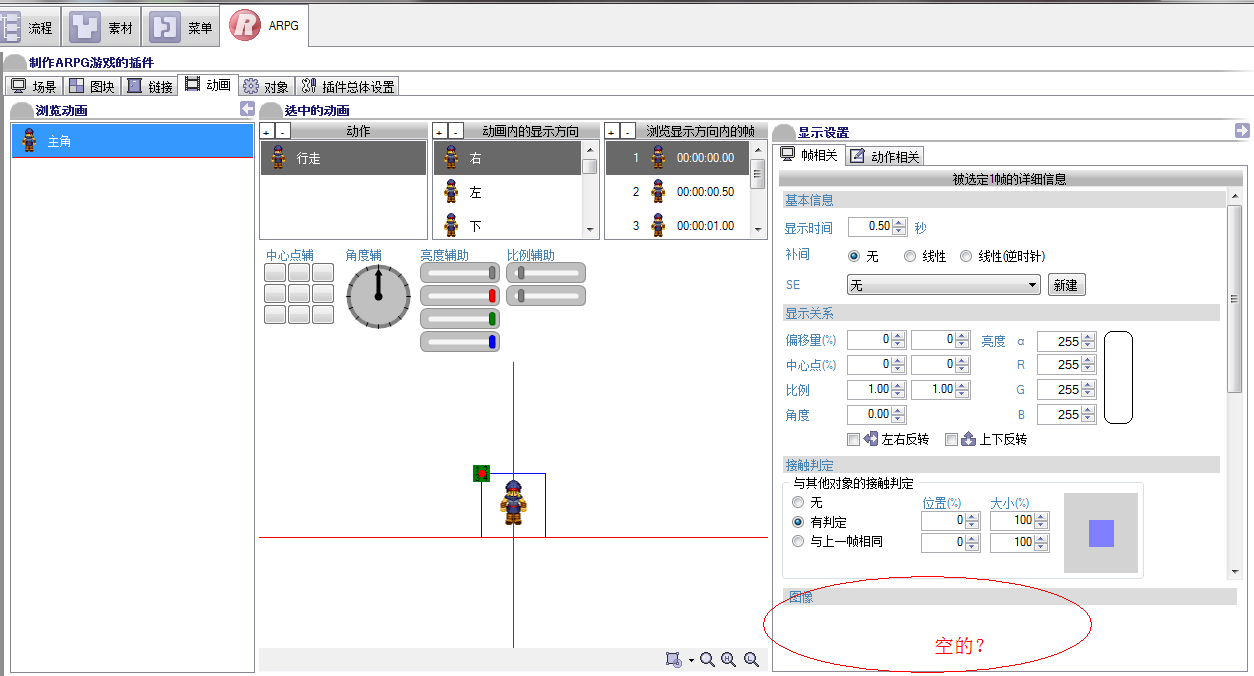This screenshot has width=1254, height=676.
Task: Click the B brightness value stepper
Action: point(1089,414)
